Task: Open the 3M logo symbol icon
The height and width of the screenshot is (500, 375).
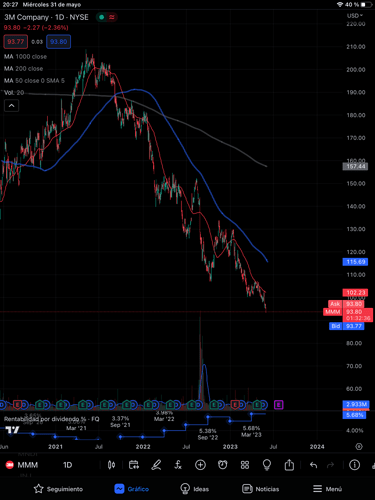Action: pos(10,465)
